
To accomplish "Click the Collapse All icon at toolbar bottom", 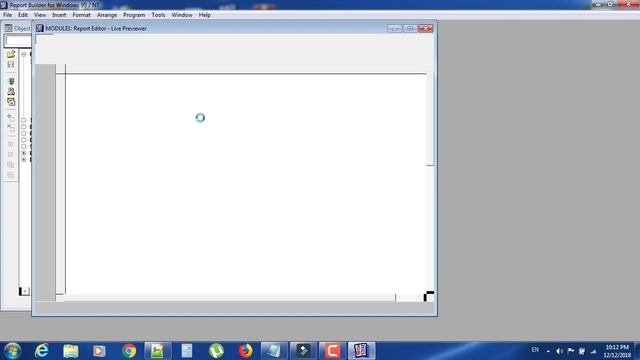I will coord(11,175).
